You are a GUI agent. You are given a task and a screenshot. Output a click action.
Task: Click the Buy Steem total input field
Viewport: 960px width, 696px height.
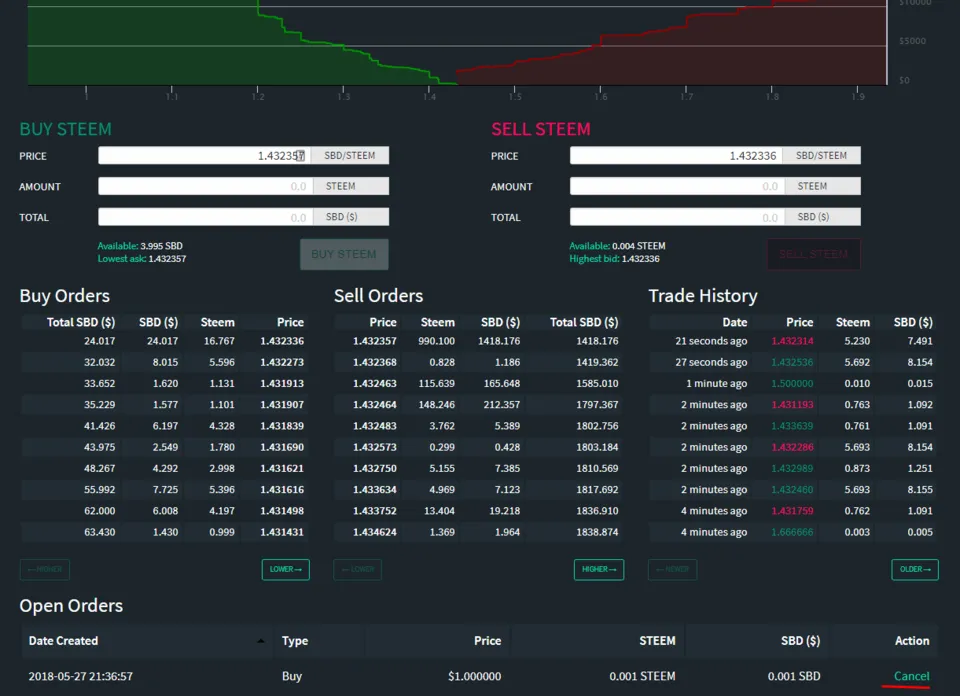click(205, 217)
